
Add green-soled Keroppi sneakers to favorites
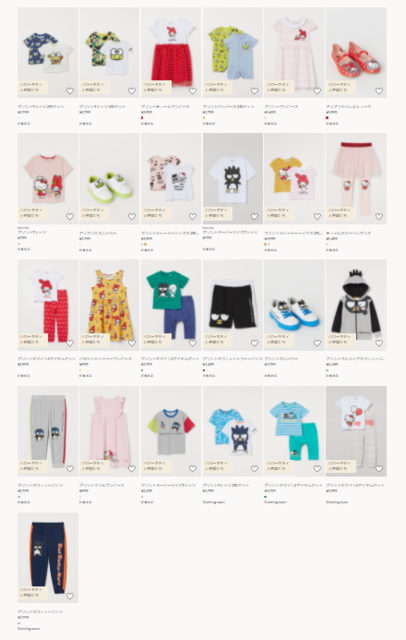click(x=131, y=216)
